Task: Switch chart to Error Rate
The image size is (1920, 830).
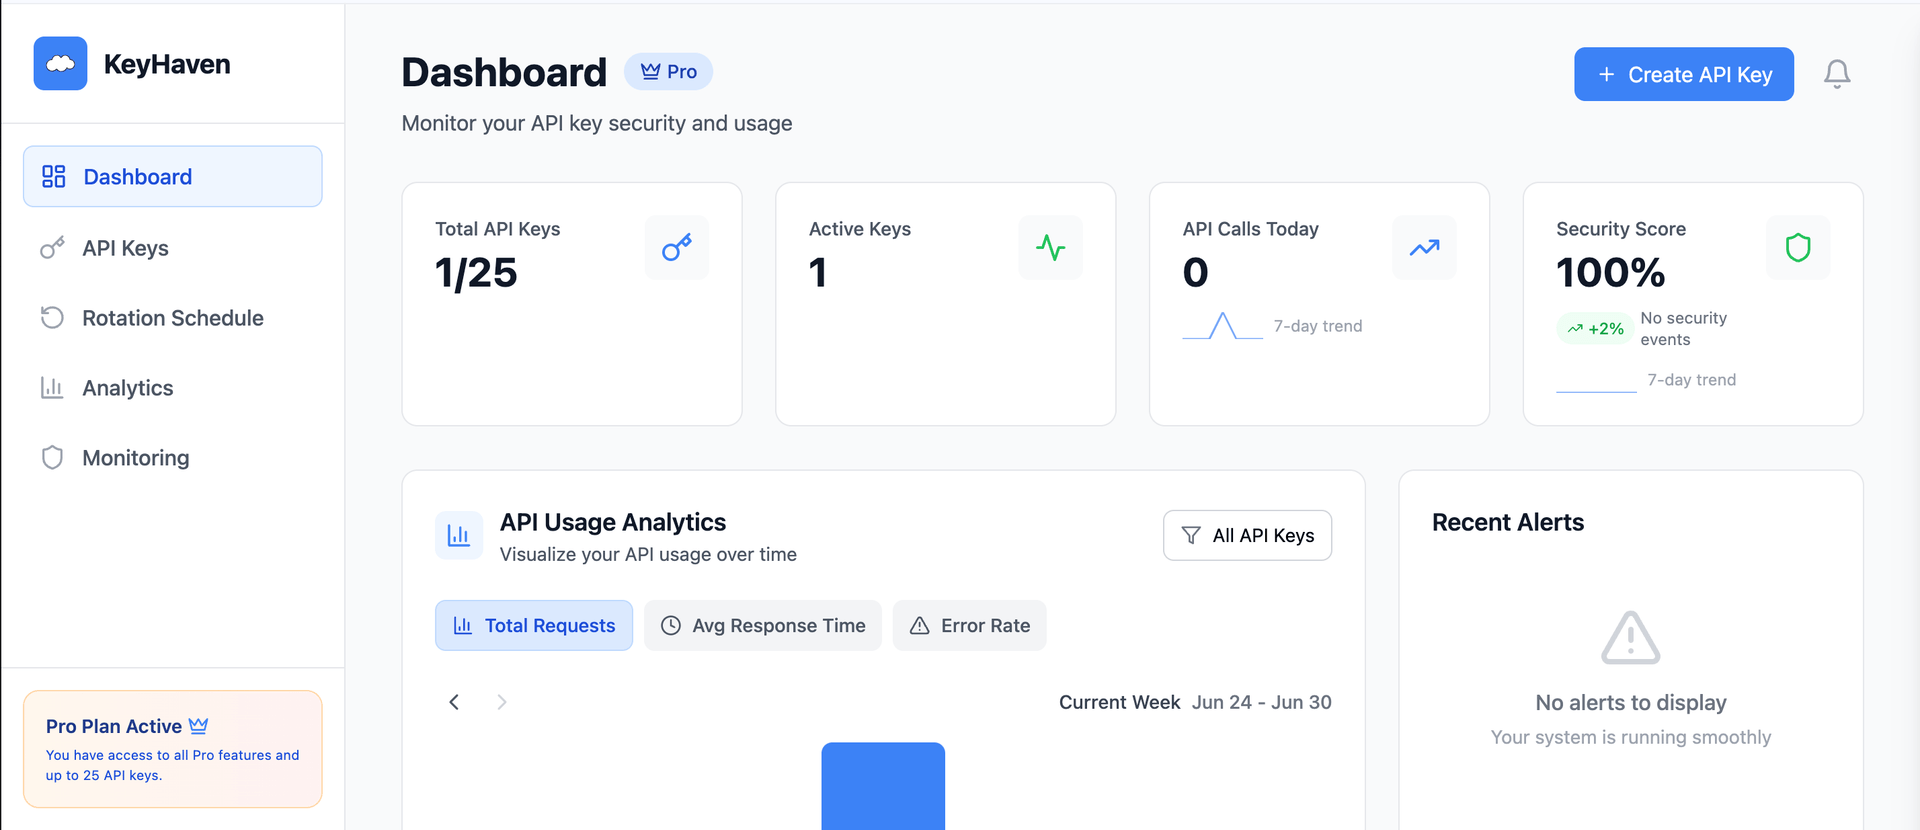Action: coord(969,625)
